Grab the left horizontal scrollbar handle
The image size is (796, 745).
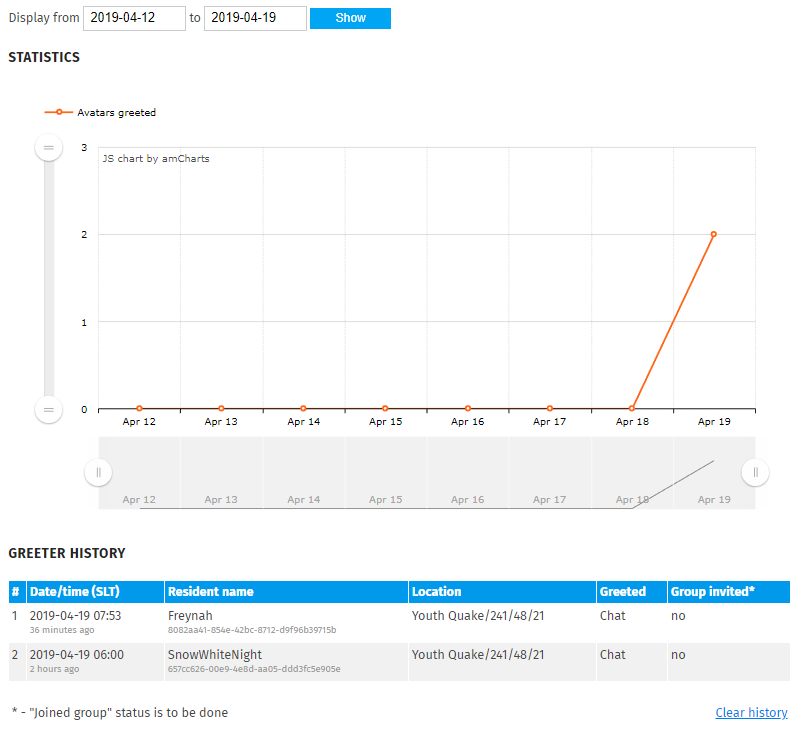point(98,472)
